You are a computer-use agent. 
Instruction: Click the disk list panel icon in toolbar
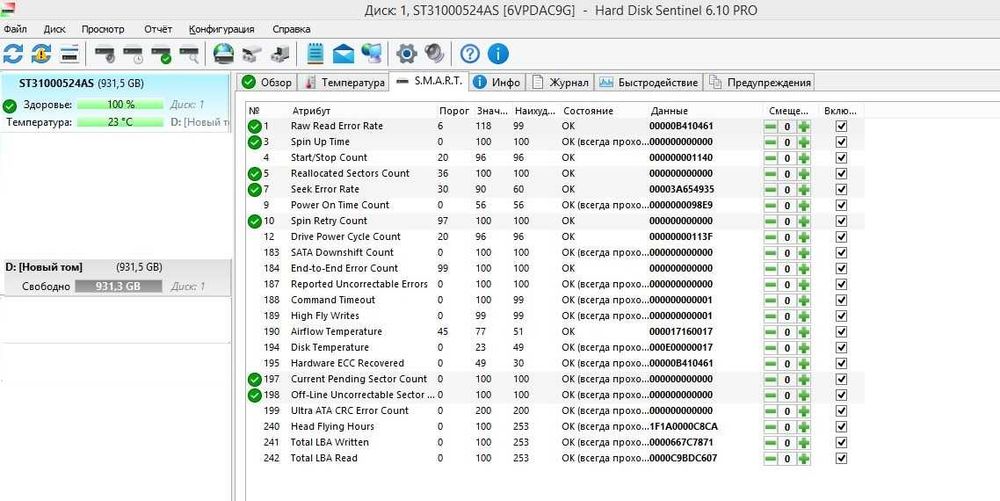(x=70, y=54)
